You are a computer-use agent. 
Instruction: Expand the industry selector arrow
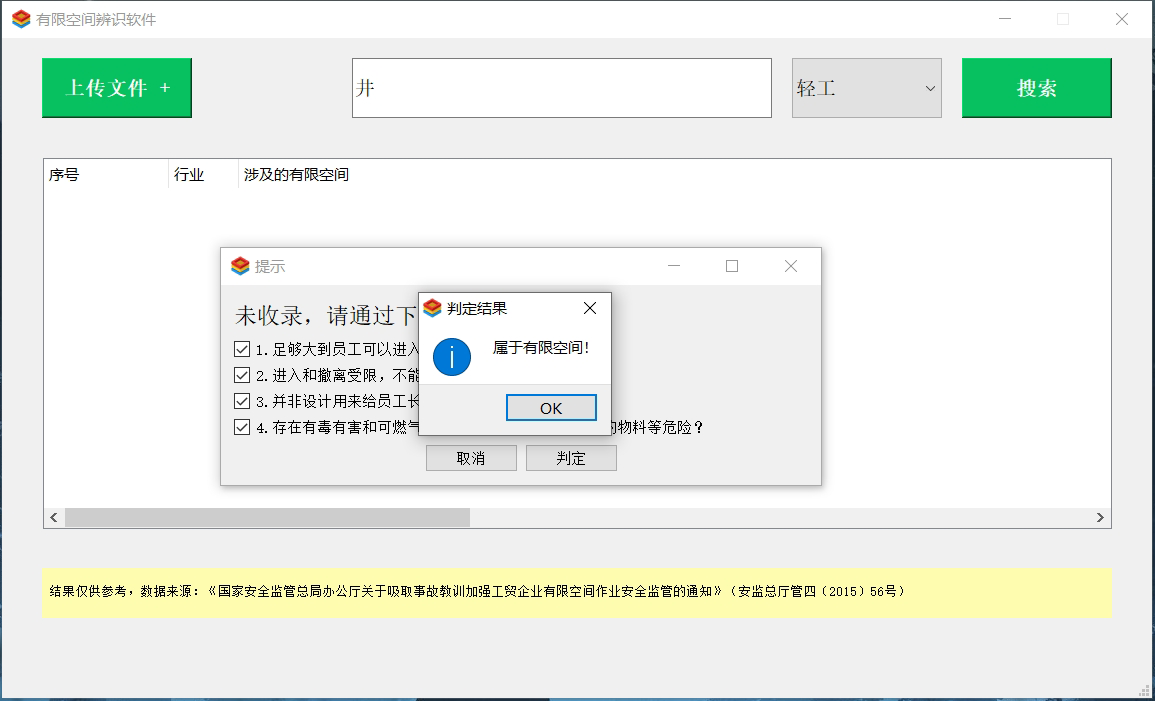[930, 88]
